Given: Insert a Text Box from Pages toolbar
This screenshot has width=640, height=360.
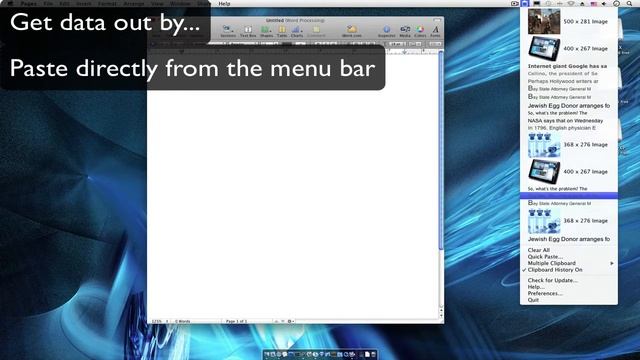Looking at the screenshot, I should pos(248,31).
